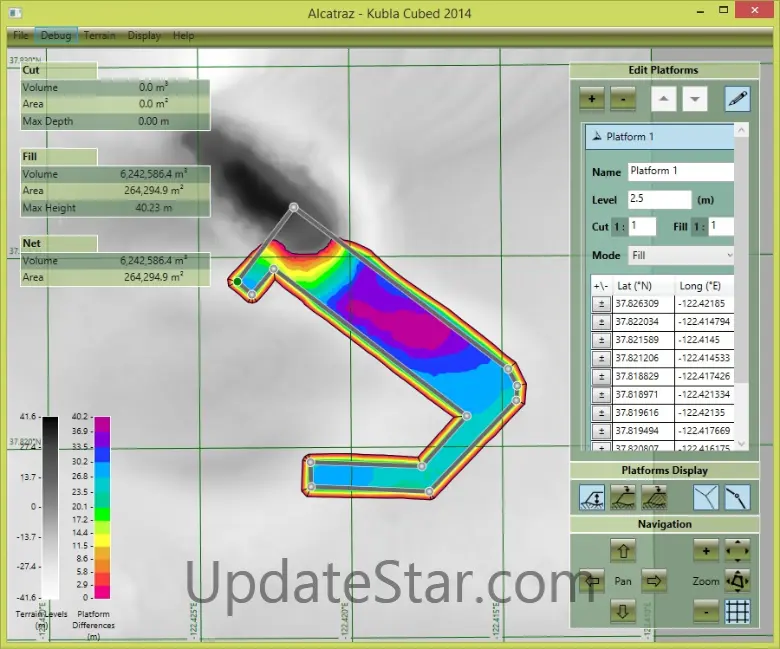Click the Terrain Levels grayscale legend bar
The width and height of the screenshot is (780, 649).
tap(50, 507)
